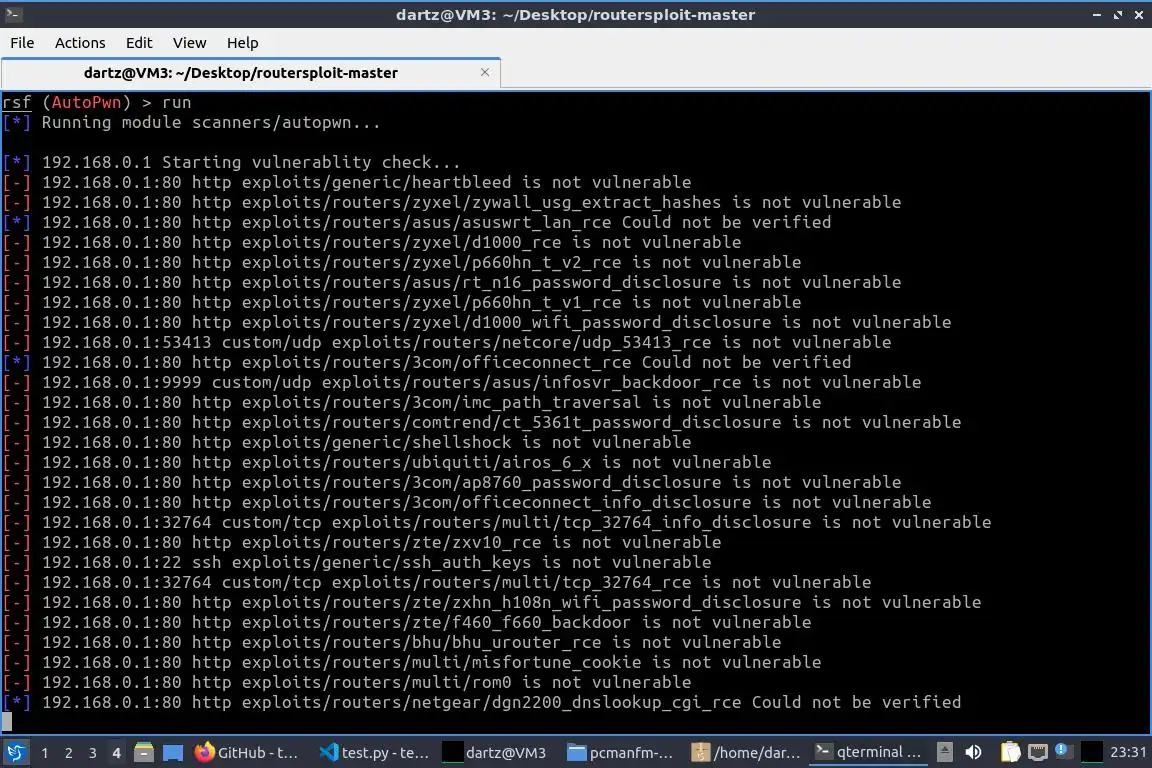Click the rt_n16_password_disclosure result line
Screen dimensions: 1152x768
click(x=452, y=282)
